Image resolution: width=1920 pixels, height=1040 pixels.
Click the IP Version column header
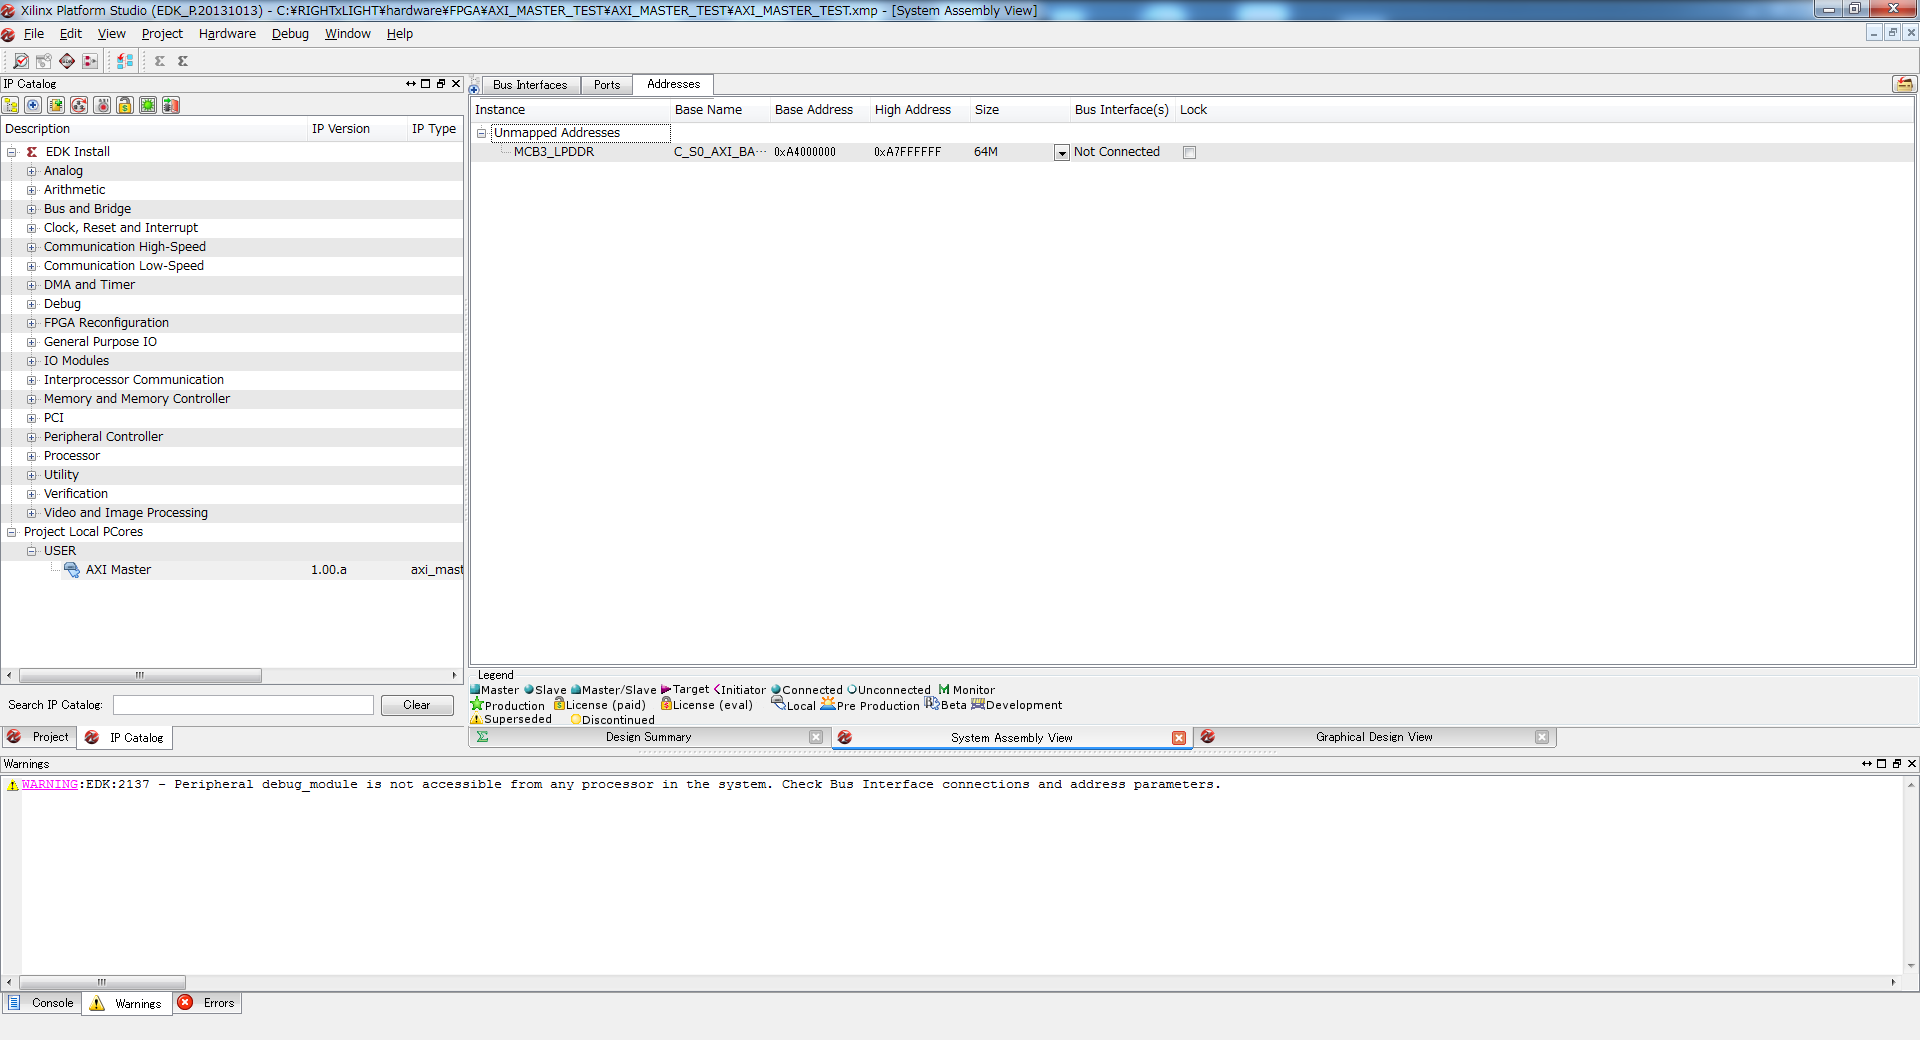[341, 129]
